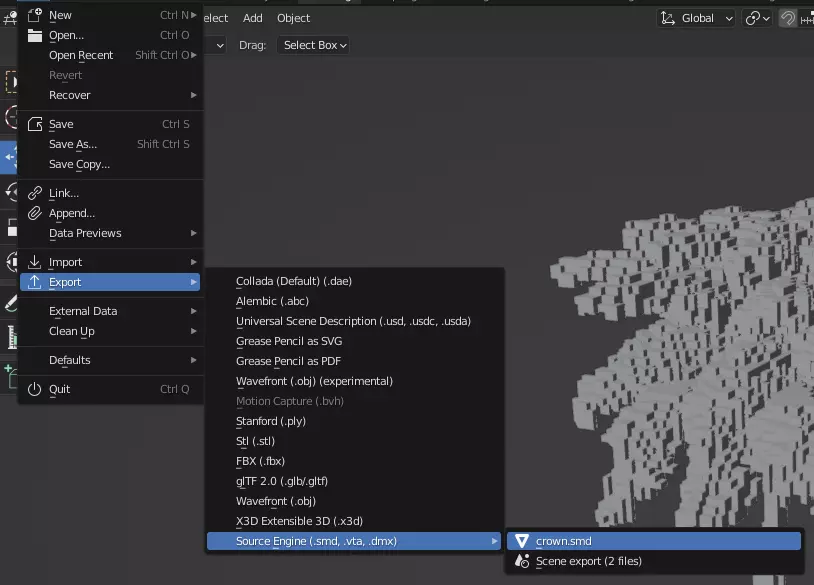Click the Open folder icon
The image size is (814, 585).
[x=35, y=35]
